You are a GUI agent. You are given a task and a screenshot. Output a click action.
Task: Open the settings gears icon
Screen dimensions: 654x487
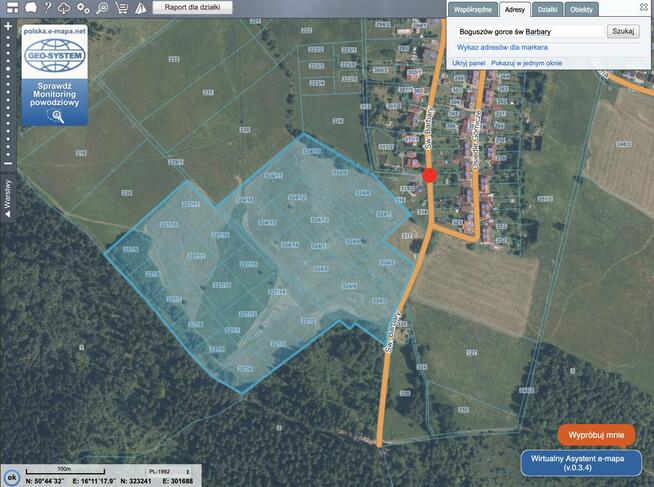(x=83, y=7)
